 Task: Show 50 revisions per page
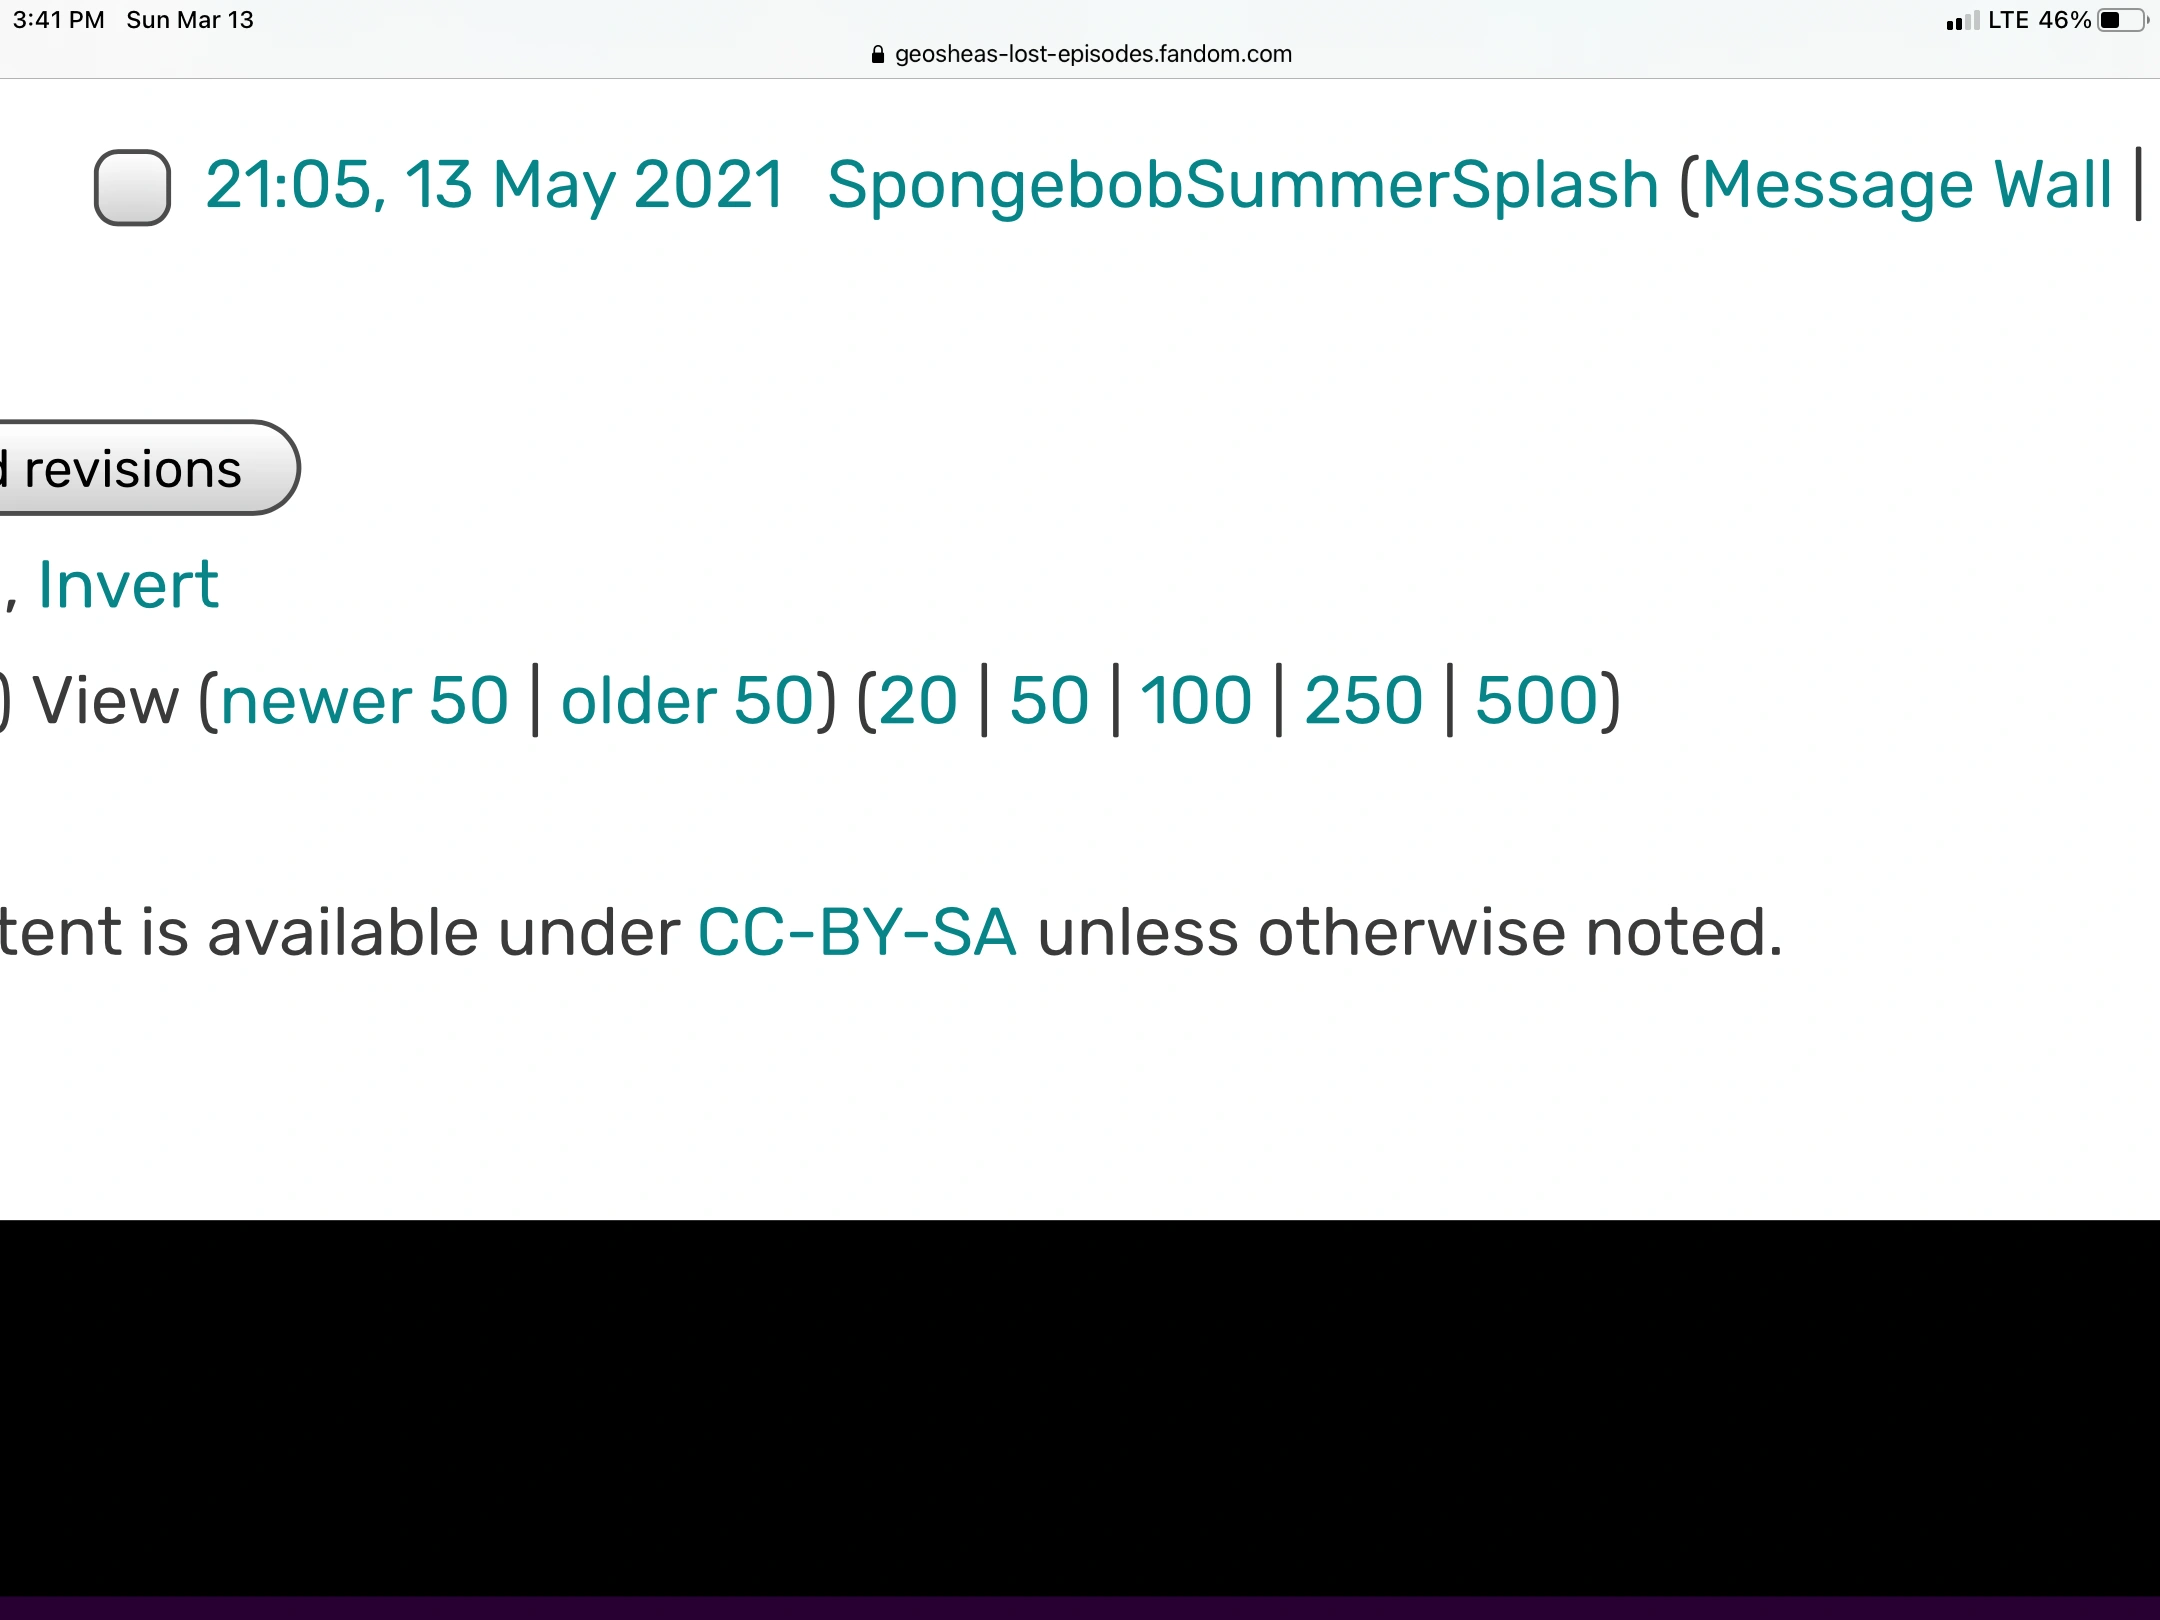click(1049, 700)
